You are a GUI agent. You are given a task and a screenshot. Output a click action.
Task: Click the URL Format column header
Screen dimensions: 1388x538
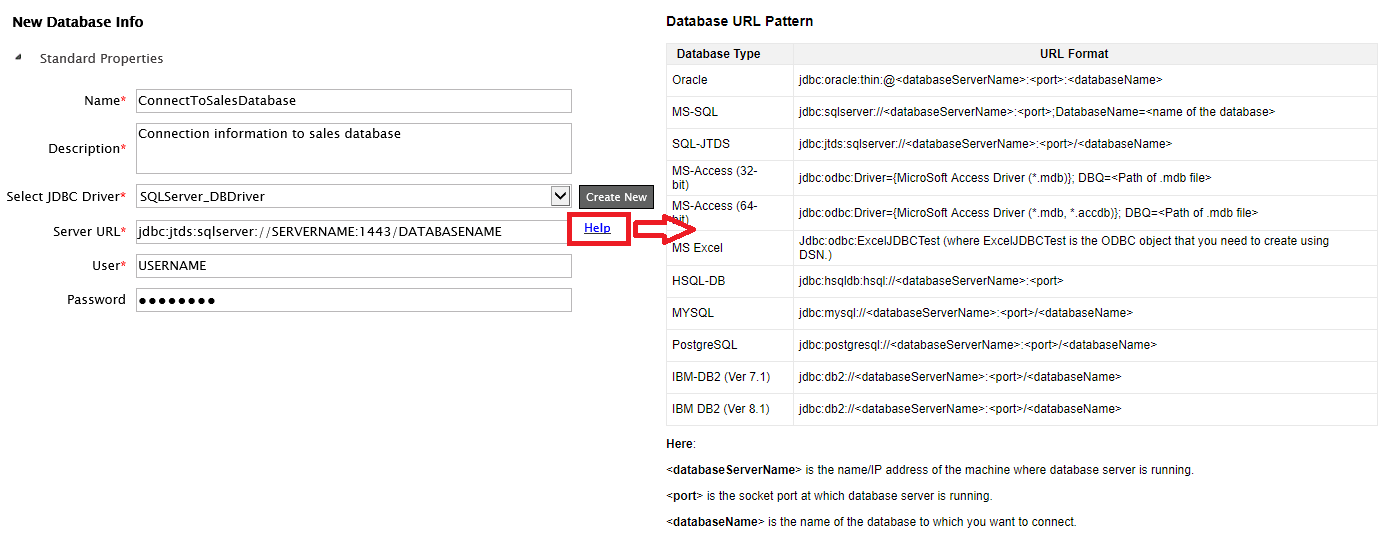point(1085,54)
